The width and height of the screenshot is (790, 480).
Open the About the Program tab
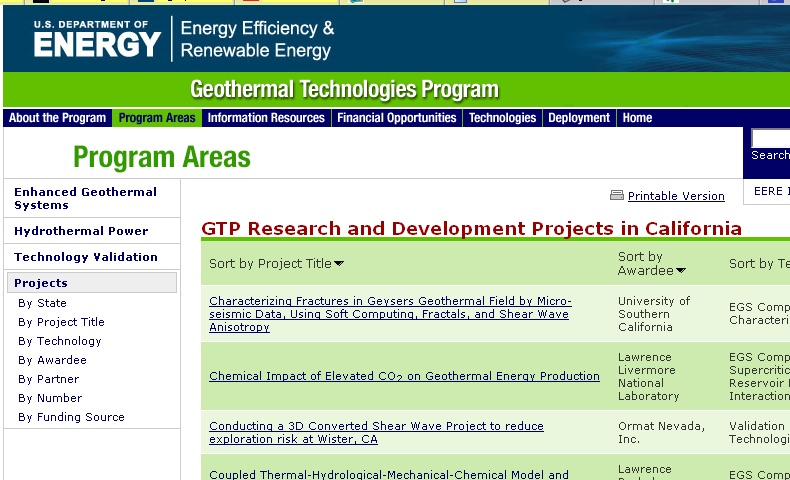point(57,118)
